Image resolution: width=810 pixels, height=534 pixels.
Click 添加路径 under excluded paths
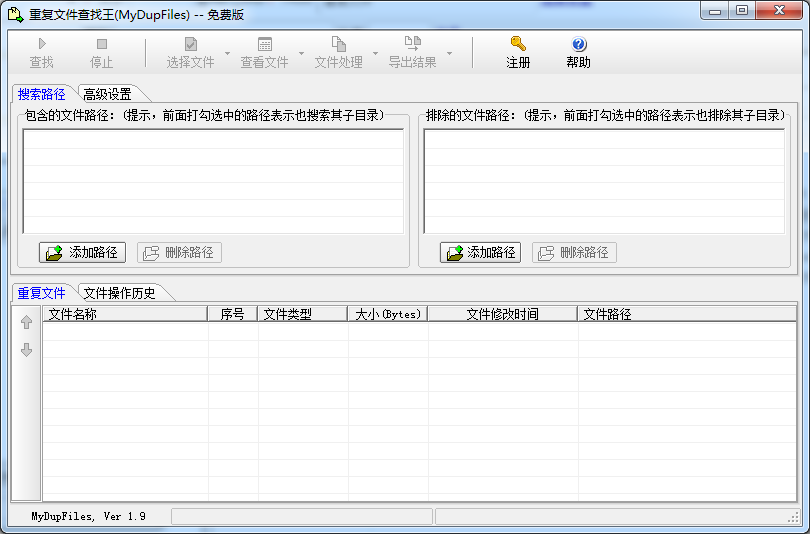[x=480, y=253]
